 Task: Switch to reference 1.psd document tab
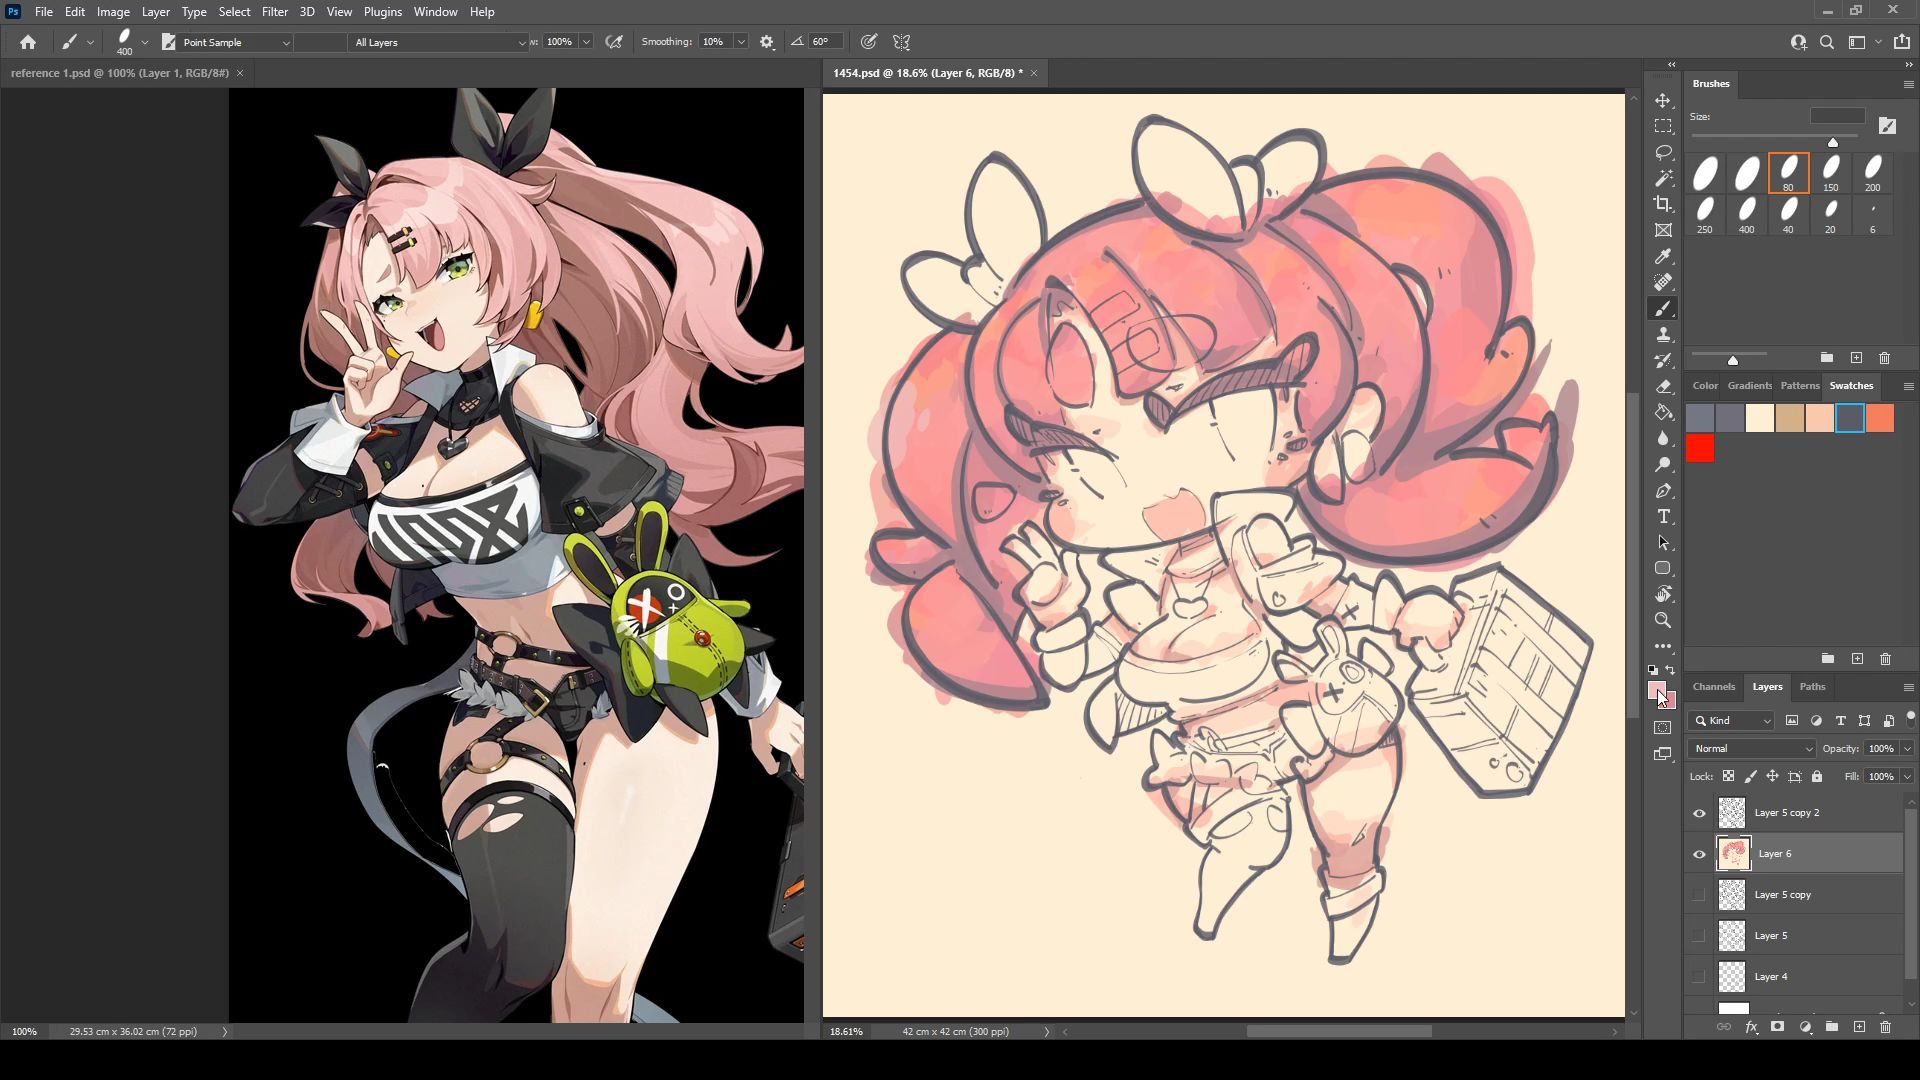pyautogui.click(x=120, y=73)
